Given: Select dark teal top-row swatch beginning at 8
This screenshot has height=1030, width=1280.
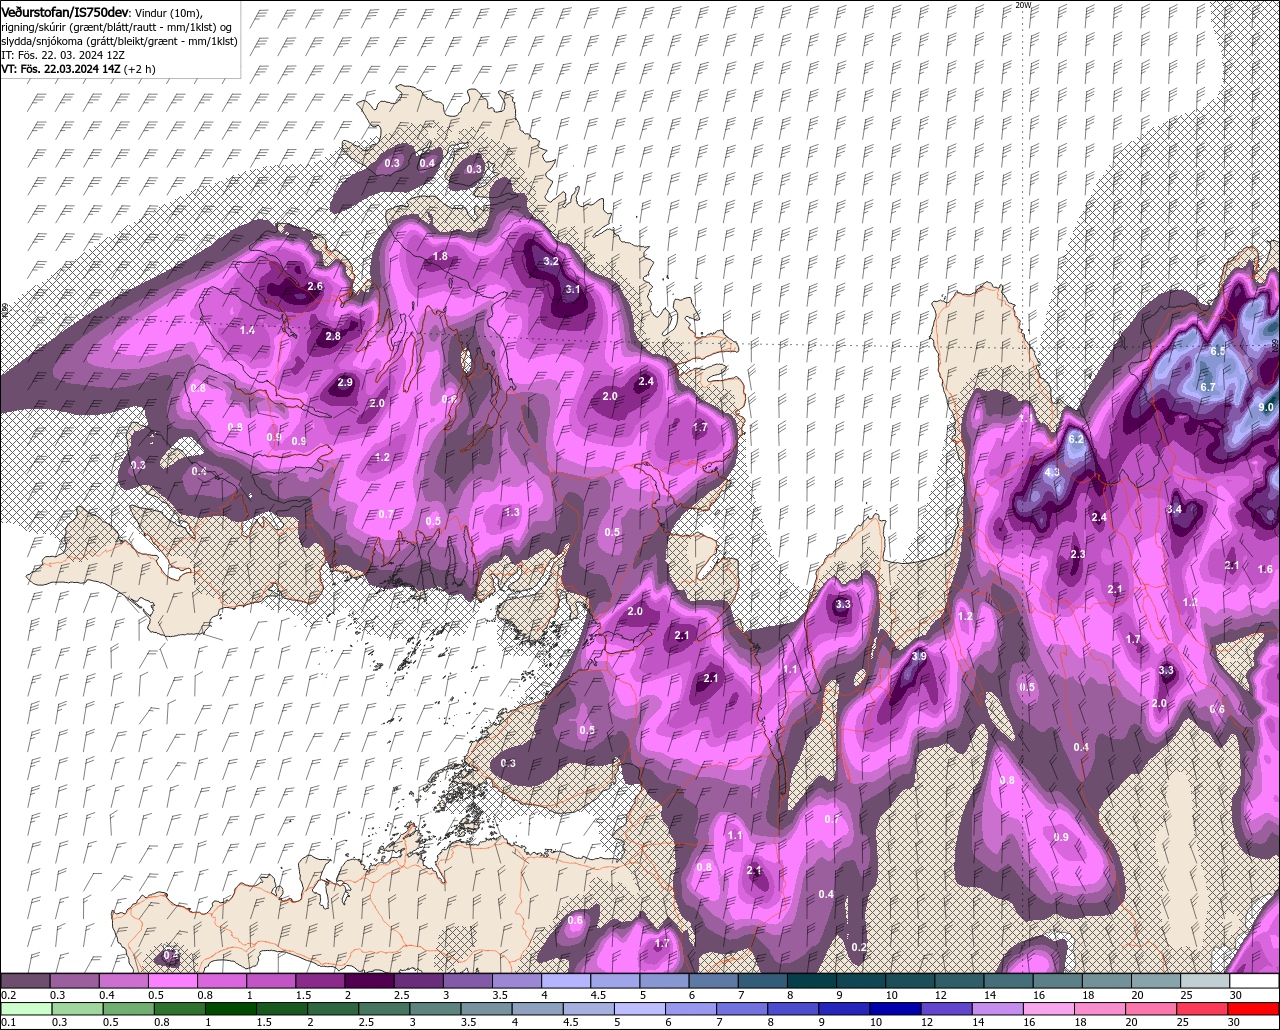Looking at the screenshot, I should [812, 981].
